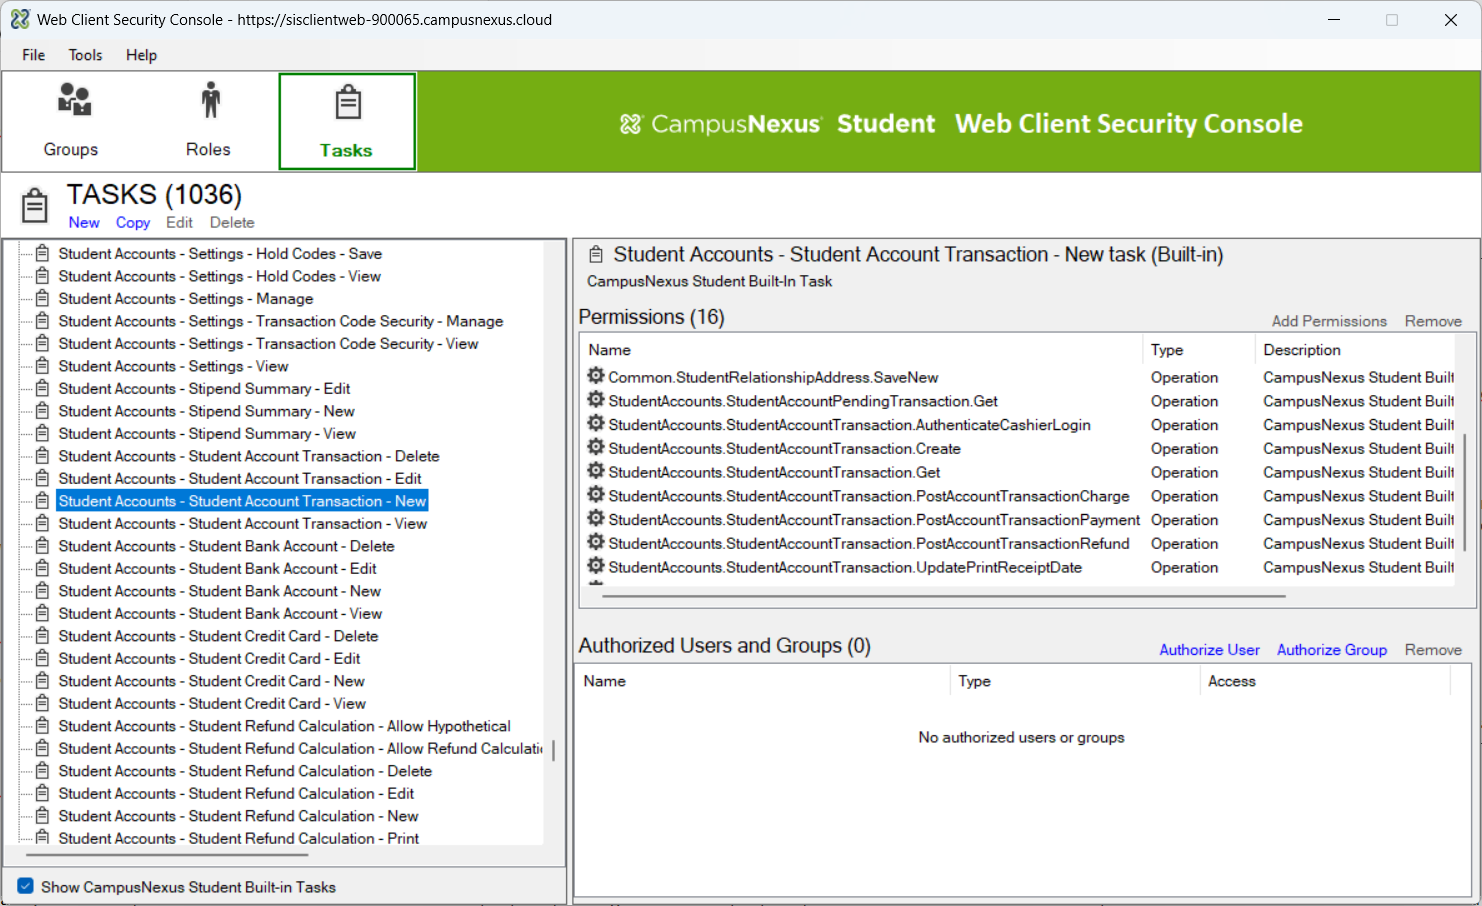Click gear icon for StudentAccountPendingTransaction.Get
The width and height of the screenshot is (1482, 906).
click(x=596, y=400)
